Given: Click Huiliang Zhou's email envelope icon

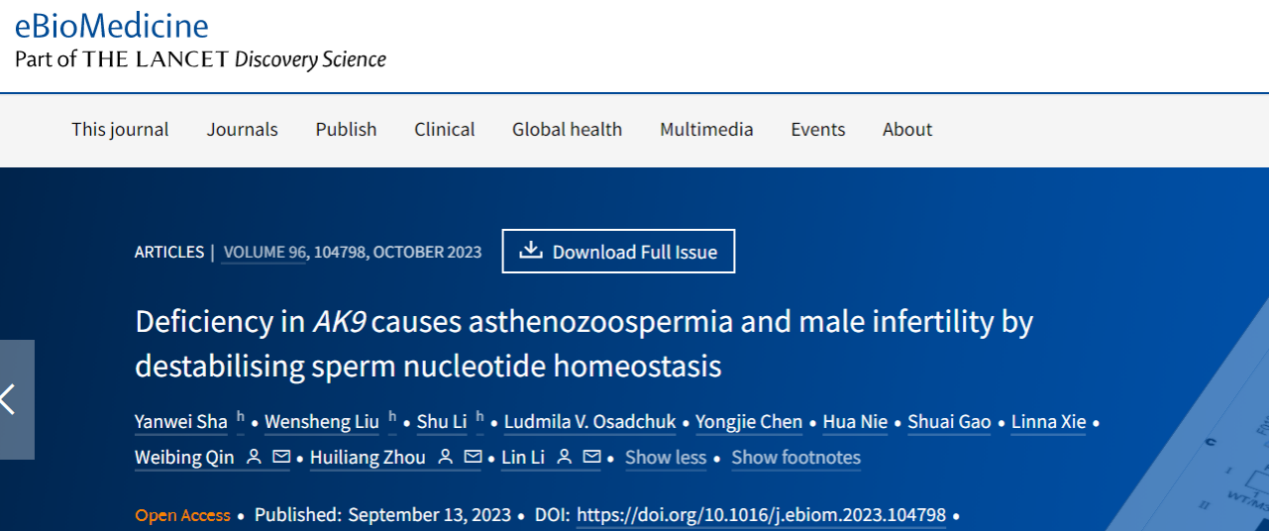Looking at the screenshot, I should (x=472, y=457).
